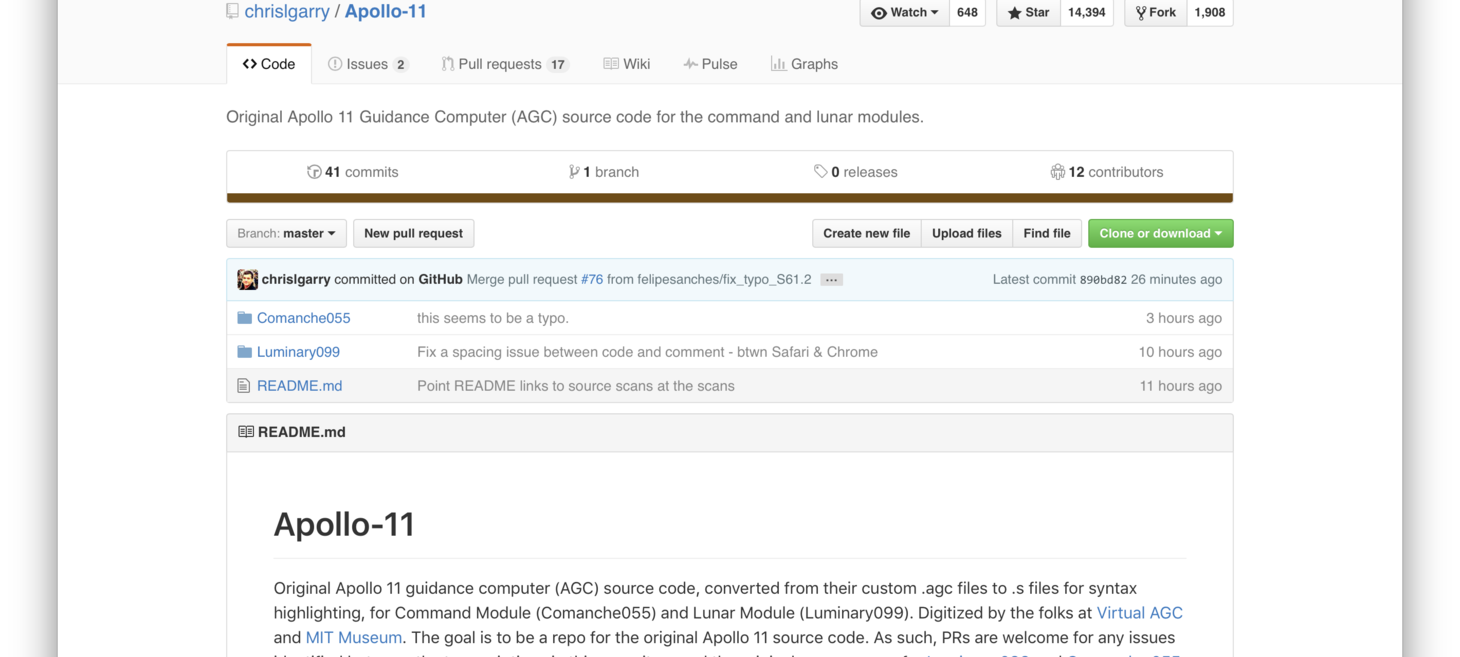Click chrislgarry's avatar in the commit bar

tap(247, 280)
